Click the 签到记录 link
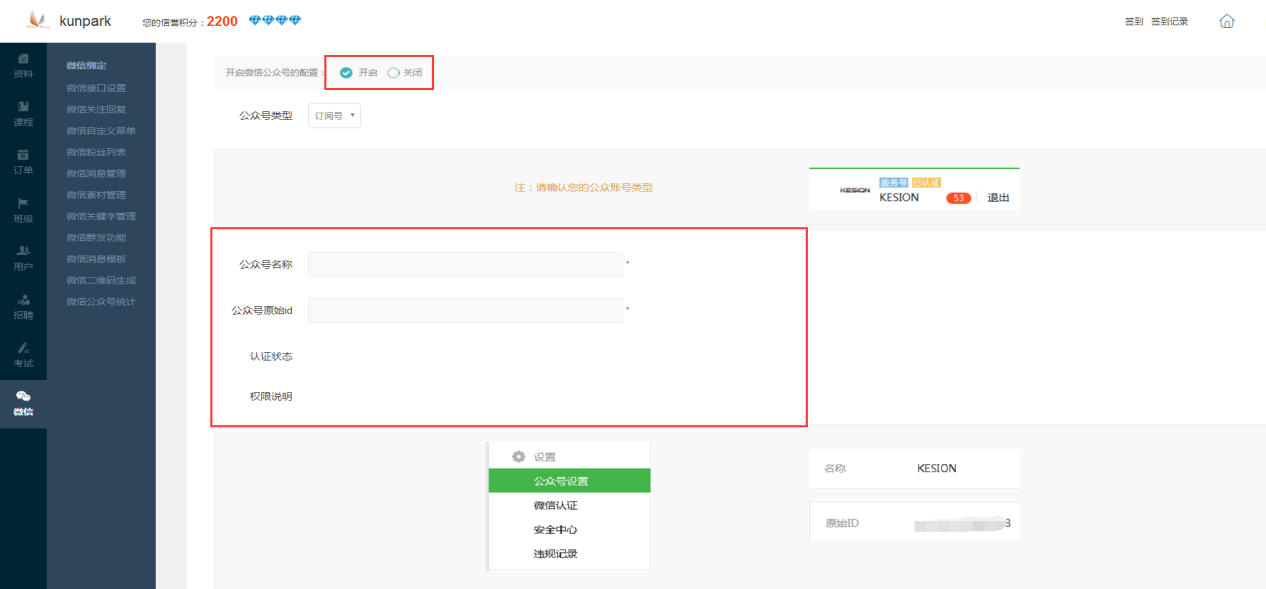Image resolution: width=1266 pixels, height=589 pixels. click(1169, 21)
